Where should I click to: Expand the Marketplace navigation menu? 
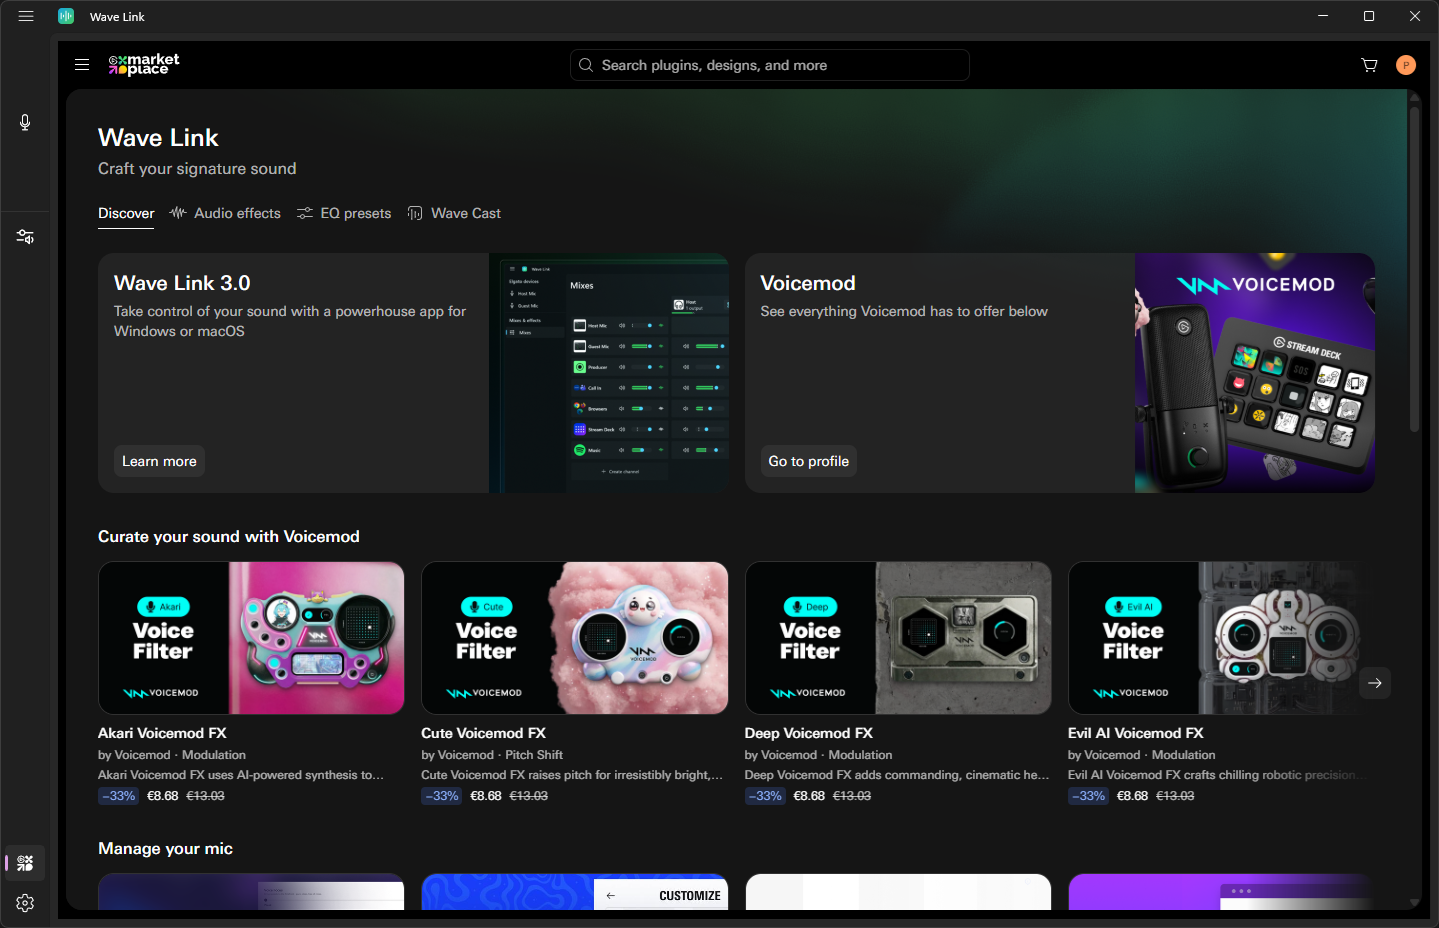(82, 65)
